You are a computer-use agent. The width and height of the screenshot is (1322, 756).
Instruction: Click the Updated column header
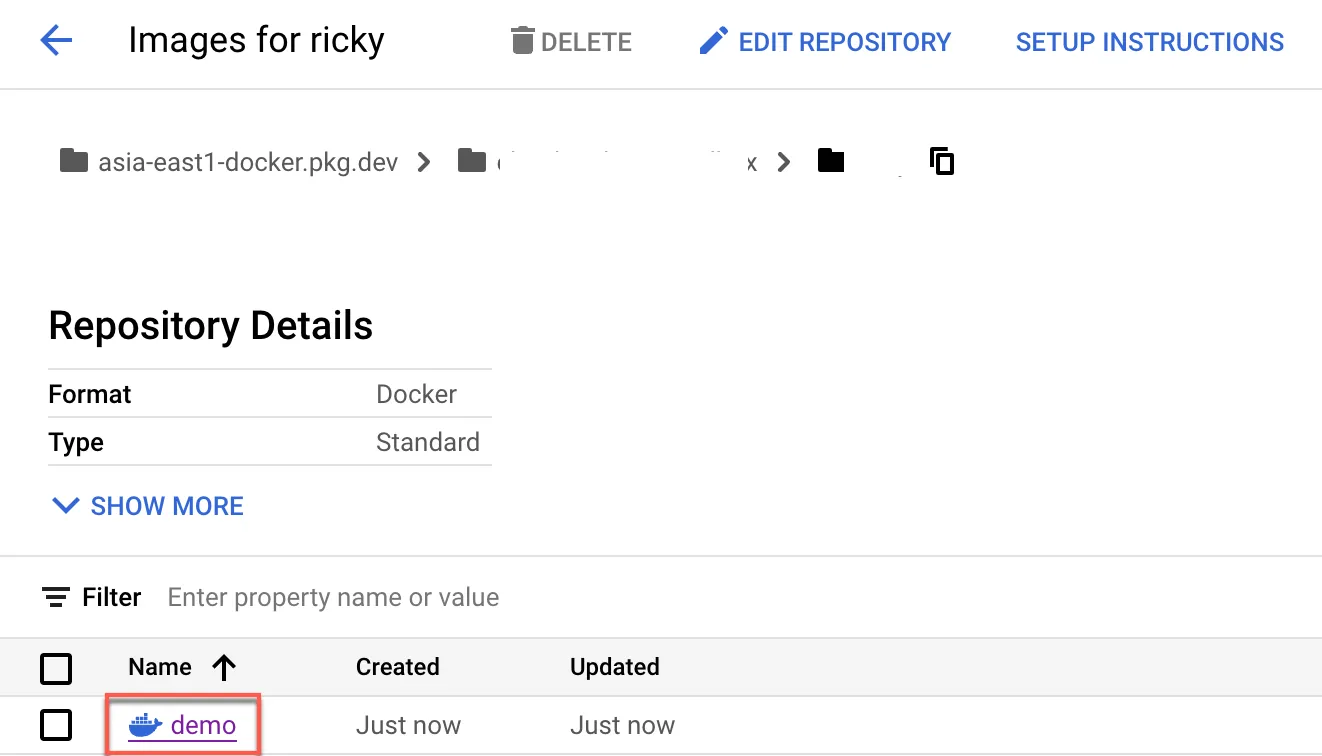tap(615, 667)
